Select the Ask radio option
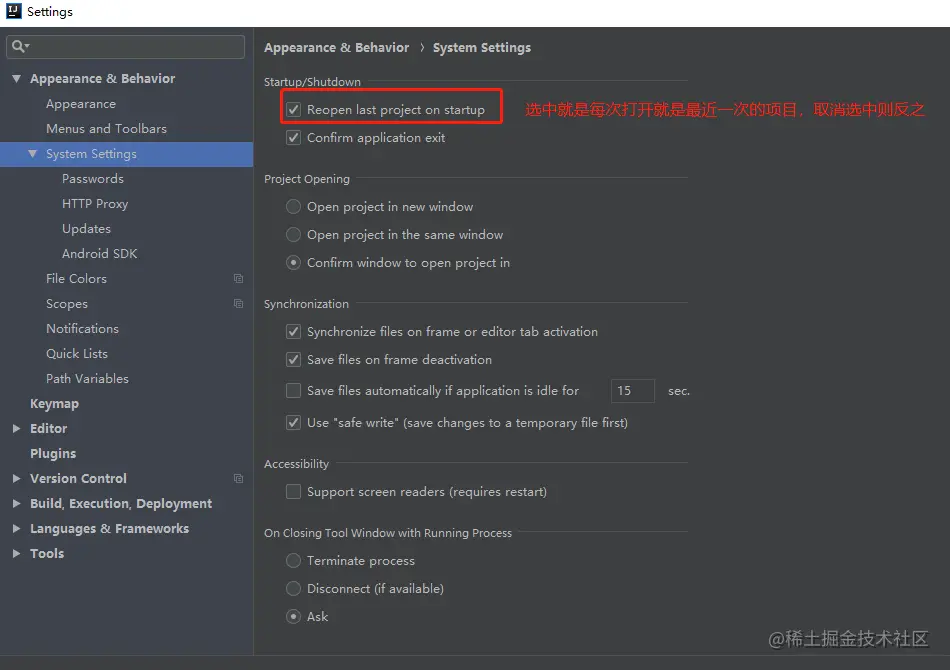This screenshot has width=950, height=670. (293, 616)
